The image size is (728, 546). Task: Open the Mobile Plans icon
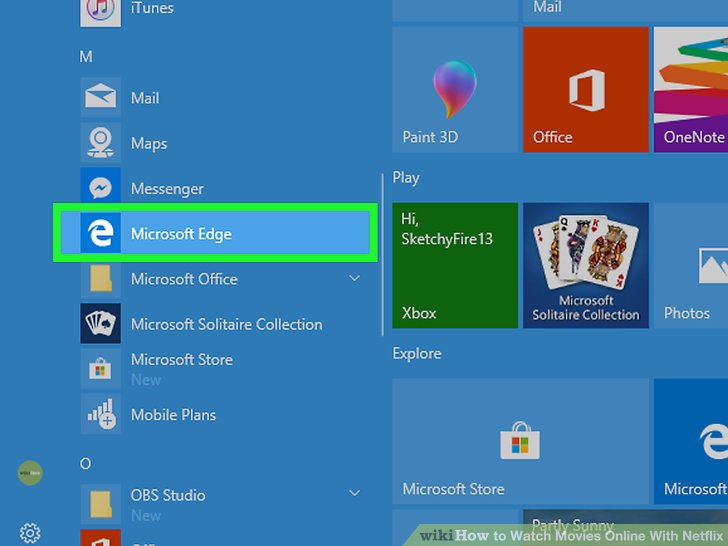point(100,414)
